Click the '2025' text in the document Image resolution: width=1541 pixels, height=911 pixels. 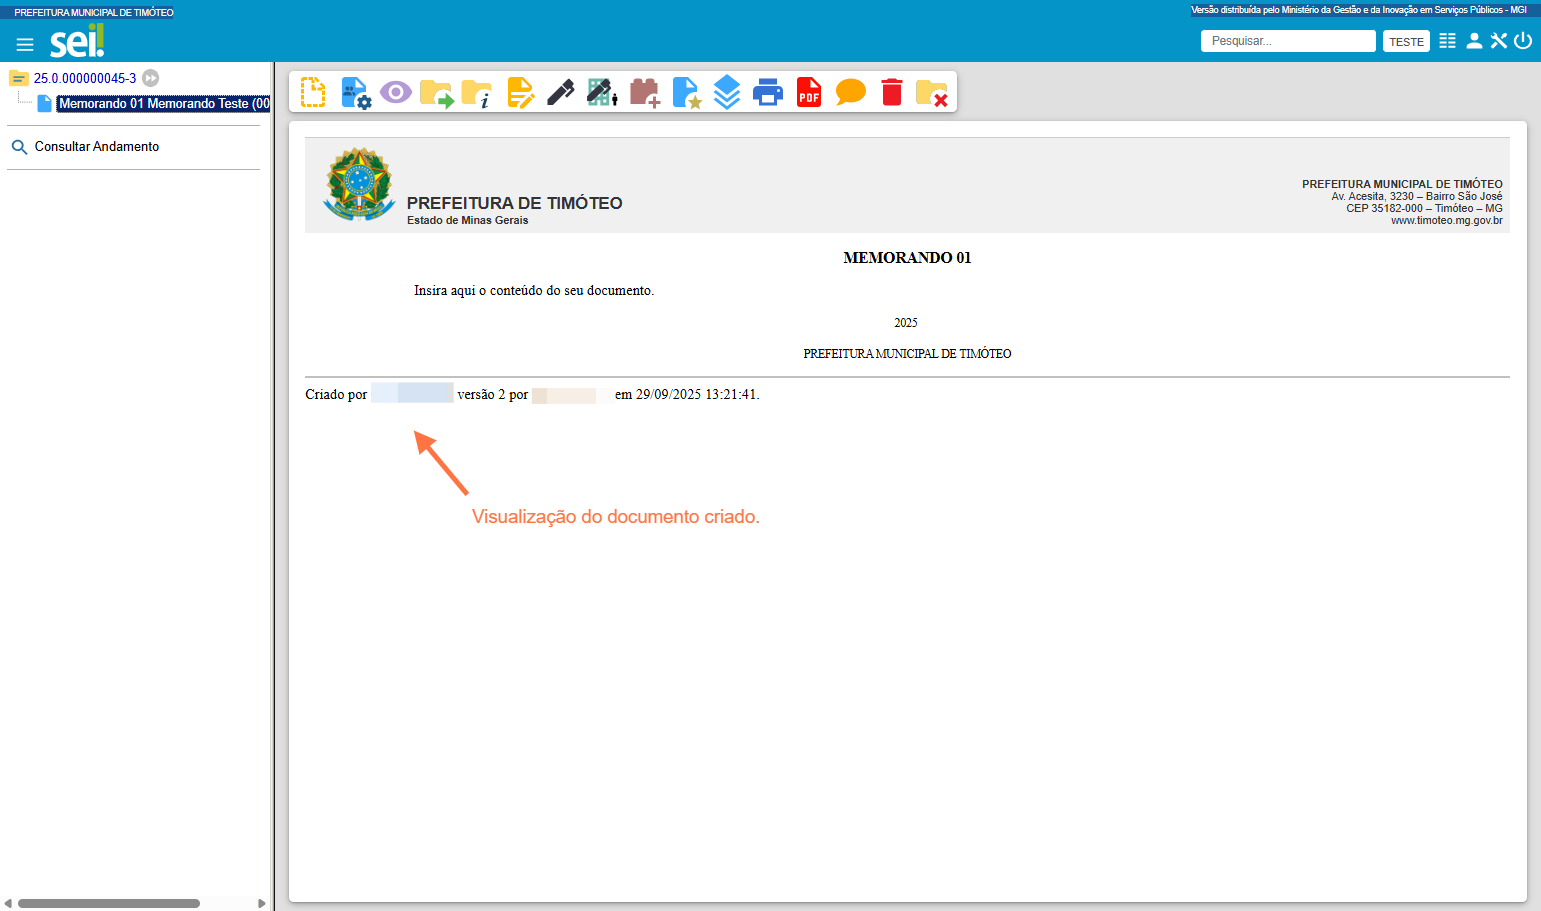(x=906, y=323)
